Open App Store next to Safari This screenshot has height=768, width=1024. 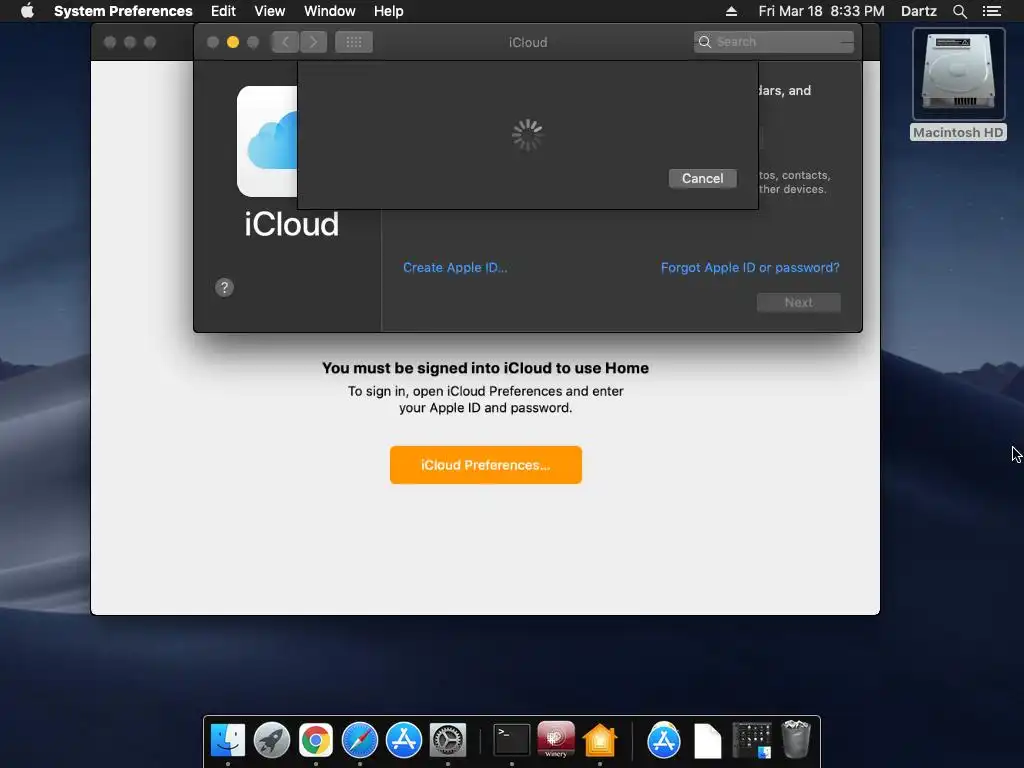click(404, 740)
